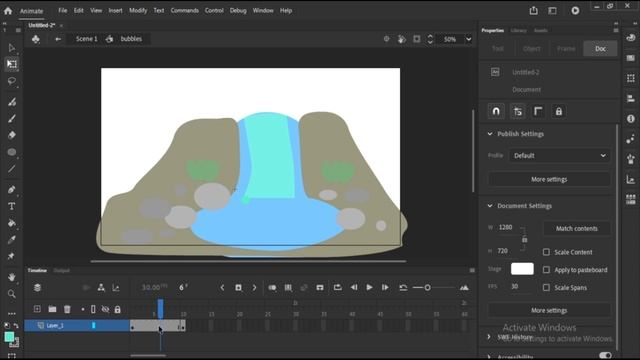
Task: Step forward one frame
Action: click(x=385, y=288)
